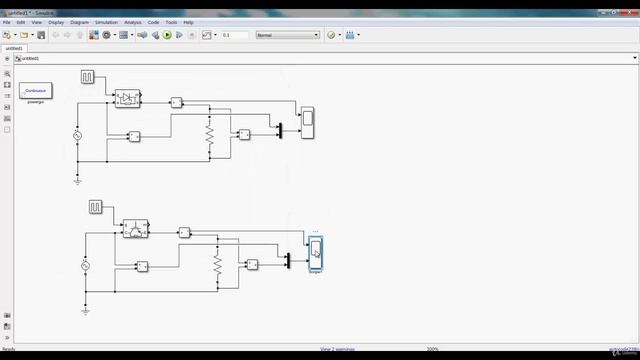Click the fourth icon in the left palette

(7, 107)
